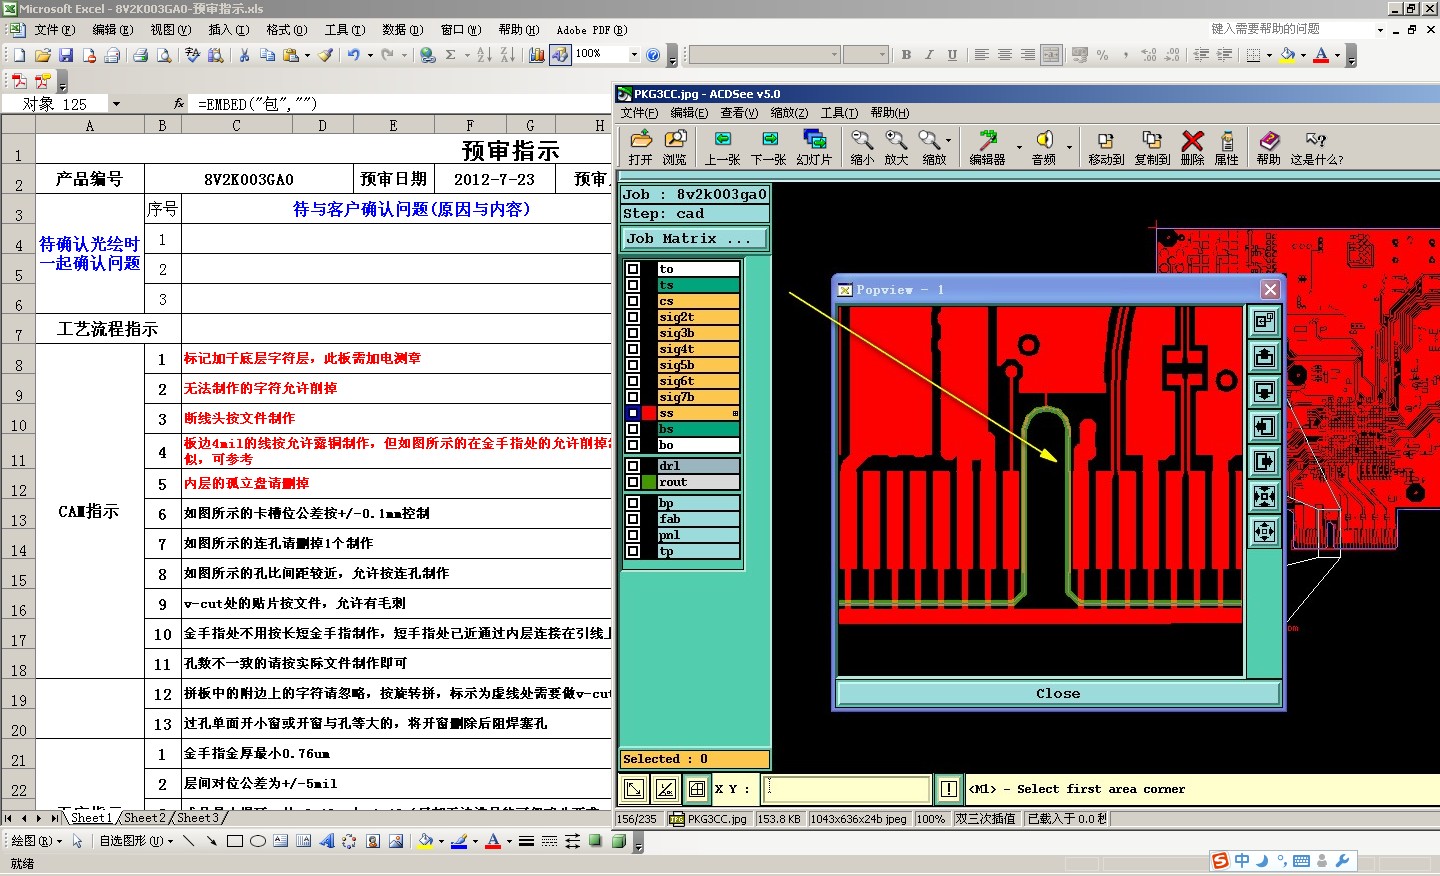Image resolution: width=1440 pixels, height=876 pixels.
Task: Save the workbook with the floppy disk icon
Action: pos(65,55)
